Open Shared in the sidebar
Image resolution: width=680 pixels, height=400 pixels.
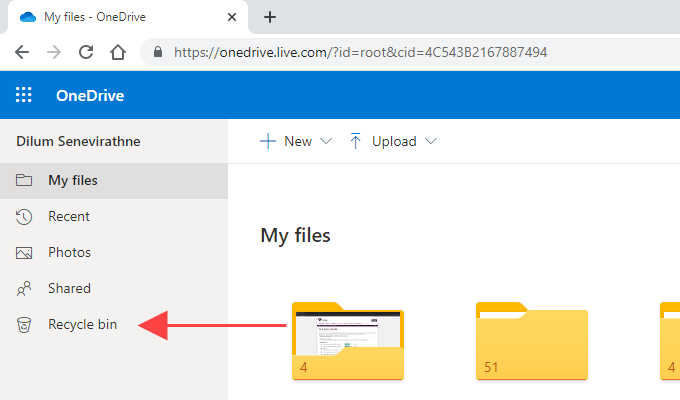coord(114,289)
